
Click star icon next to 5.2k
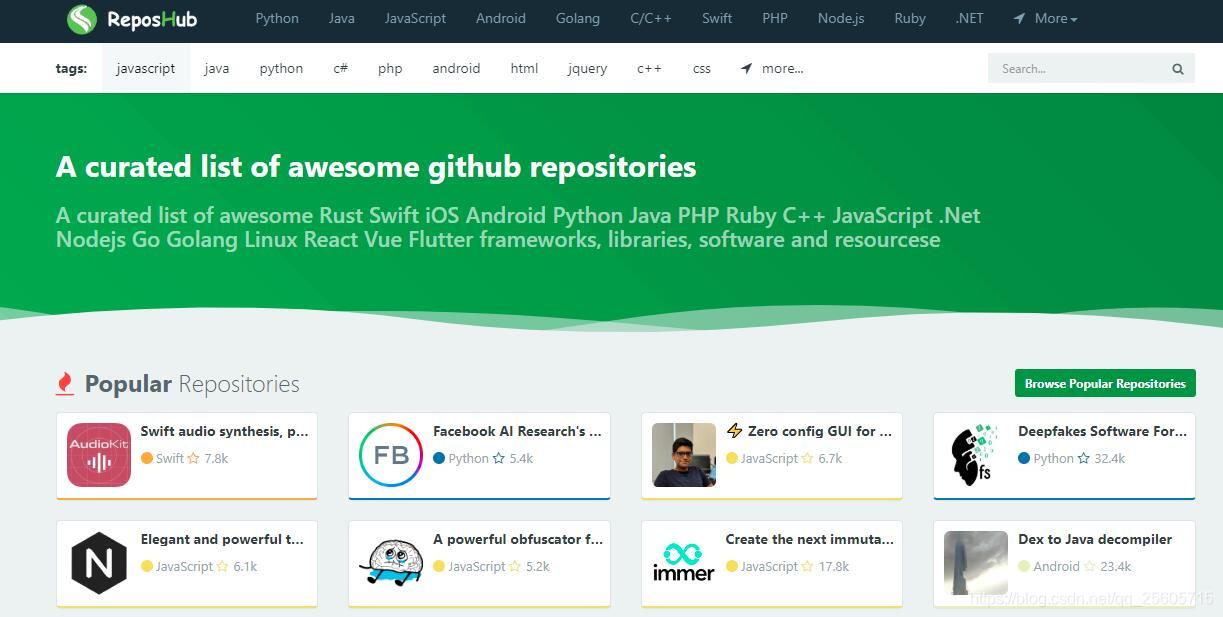pos(515,566)
